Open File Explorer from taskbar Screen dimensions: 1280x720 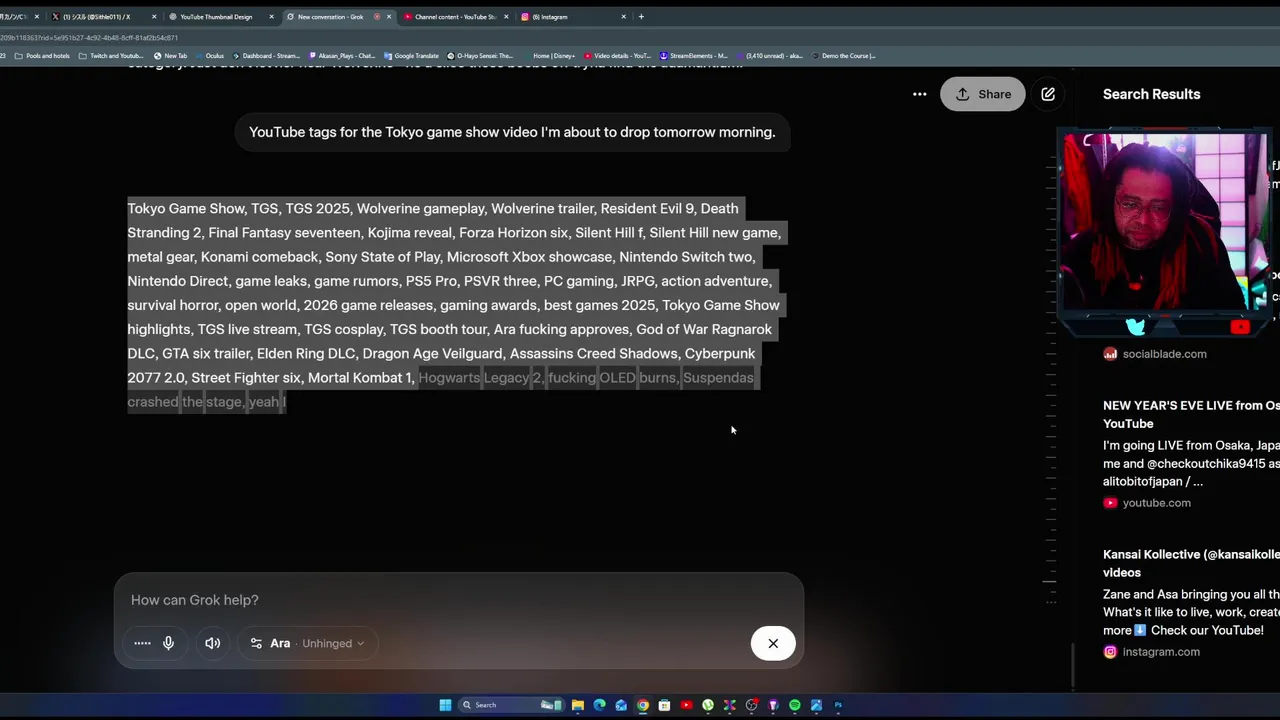click(578, 705)
